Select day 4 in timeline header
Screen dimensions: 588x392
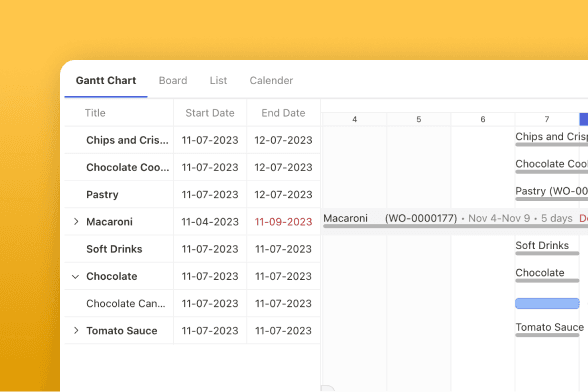click(354, 119)
